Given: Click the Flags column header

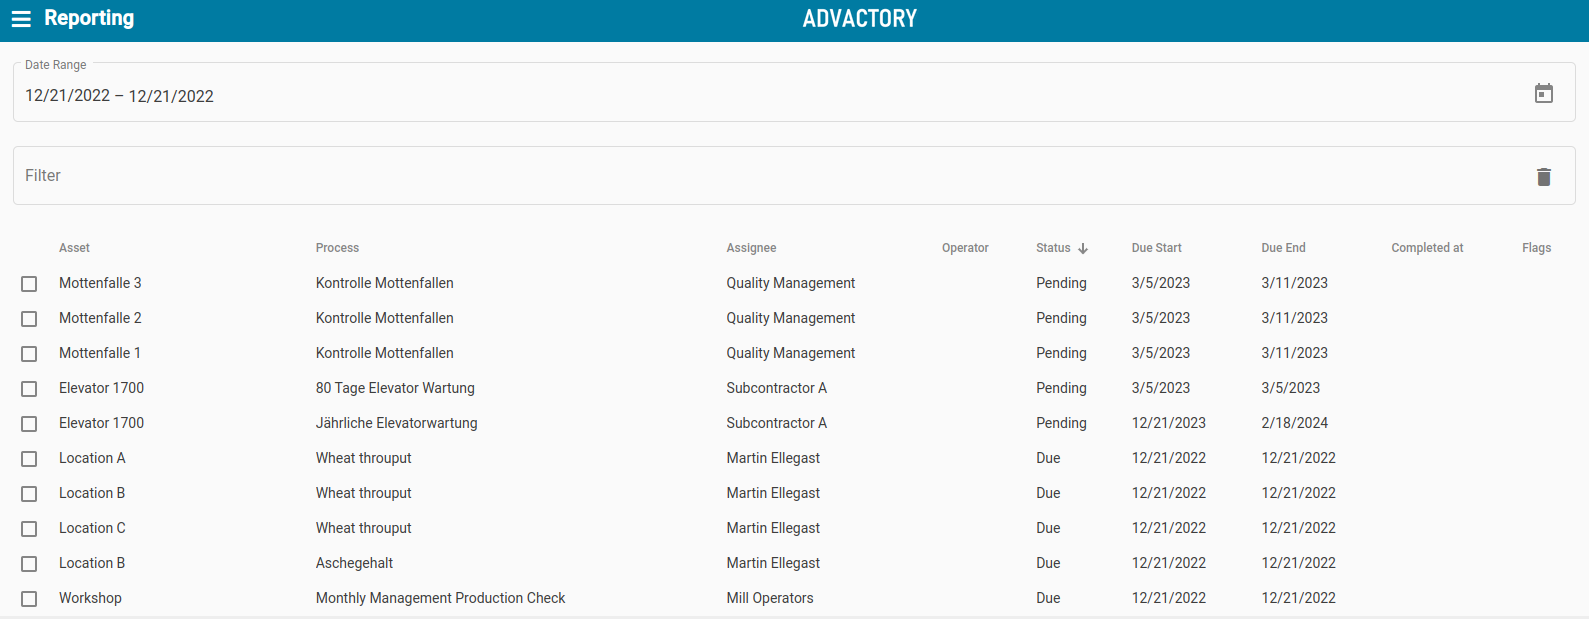Looking at the screenshot, I should point(1536,248).
